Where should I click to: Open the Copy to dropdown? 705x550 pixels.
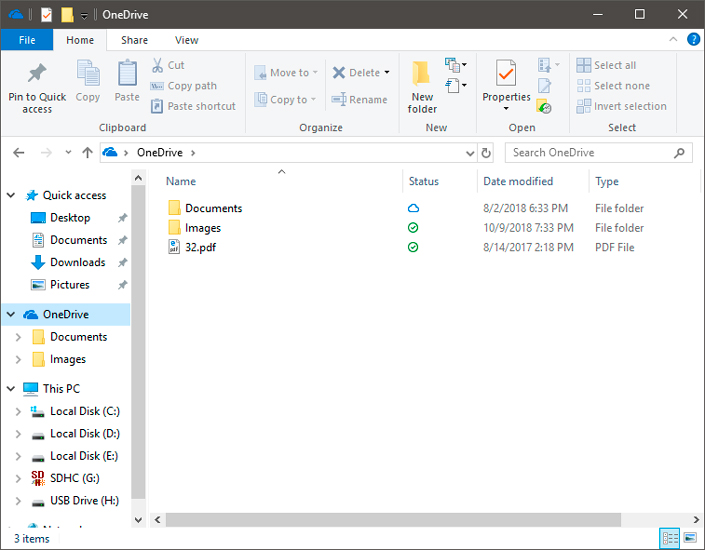(285, 99)
